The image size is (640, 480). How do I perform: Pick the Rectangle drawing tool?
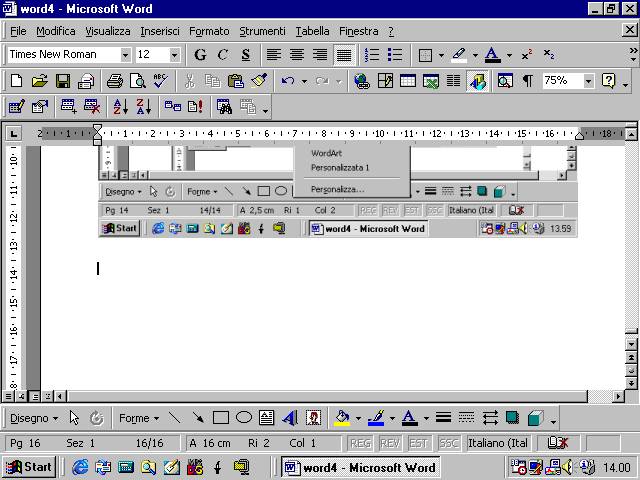pyautogui.click(x=221, y=418)
